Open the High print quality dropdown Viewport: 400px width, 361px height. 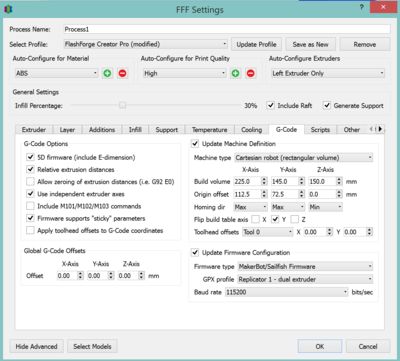[185, 73]
